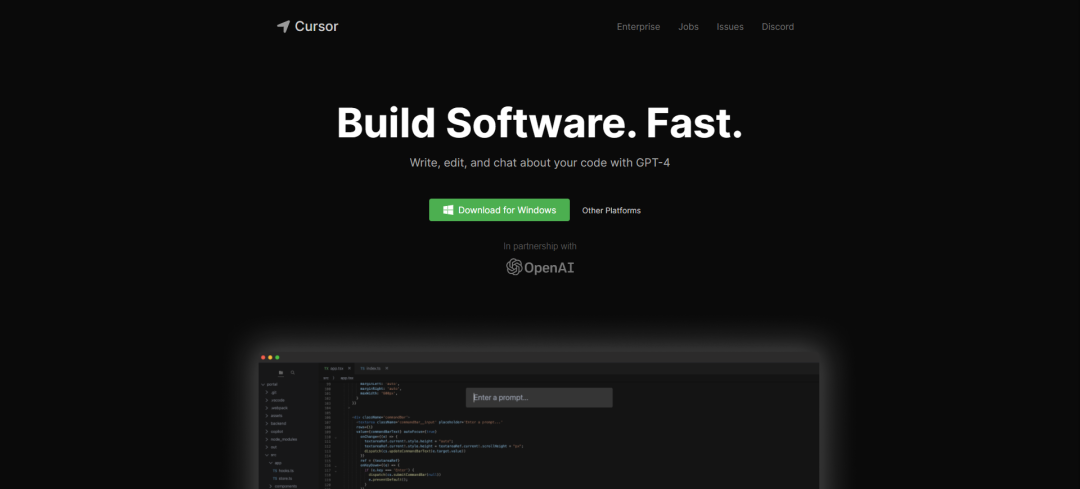The height and width of the screenshot is (489, 1080).
Task: Switch to the app.tsx editor tab
Action: coord(337,368)
